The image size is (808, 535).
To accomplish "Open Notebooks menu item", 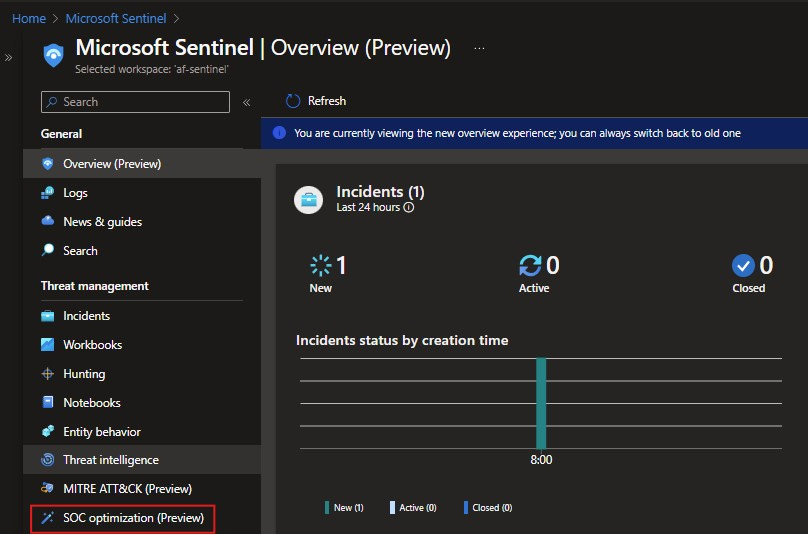I will (x=142, y=403).
